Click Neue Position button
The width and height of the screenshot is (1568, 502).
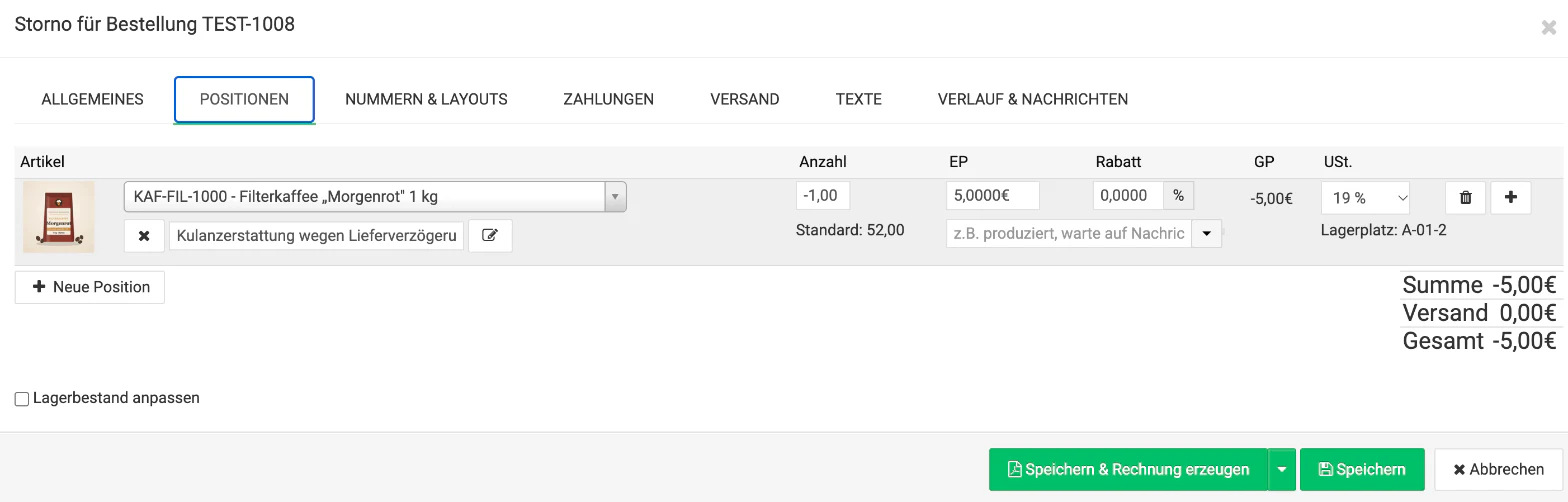coord(90,287)
